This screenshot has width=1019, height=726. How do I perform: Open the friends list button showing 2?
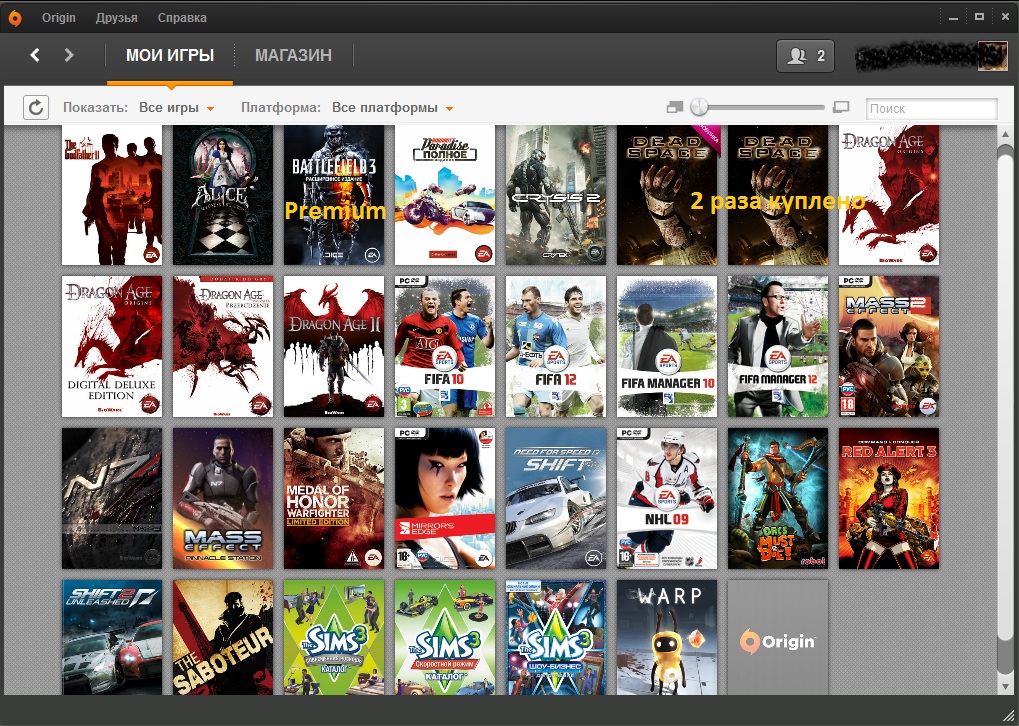coord(805,56)
